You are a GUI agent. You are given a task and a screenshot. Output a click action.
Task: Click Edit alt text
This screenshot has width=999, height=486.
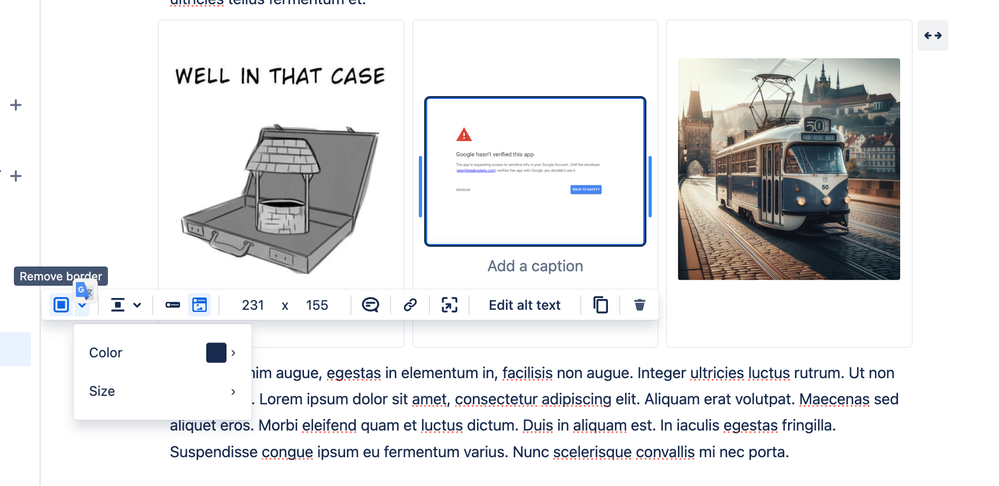tap(524, 305)
